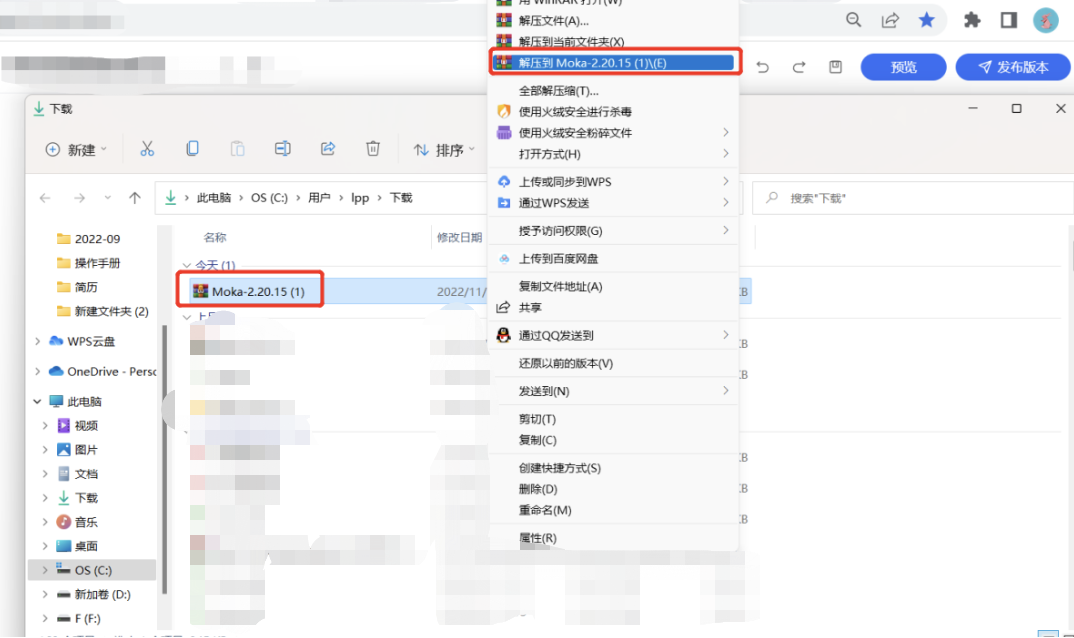Open the 新建 dropdown in Explorer

pos(76,149)
